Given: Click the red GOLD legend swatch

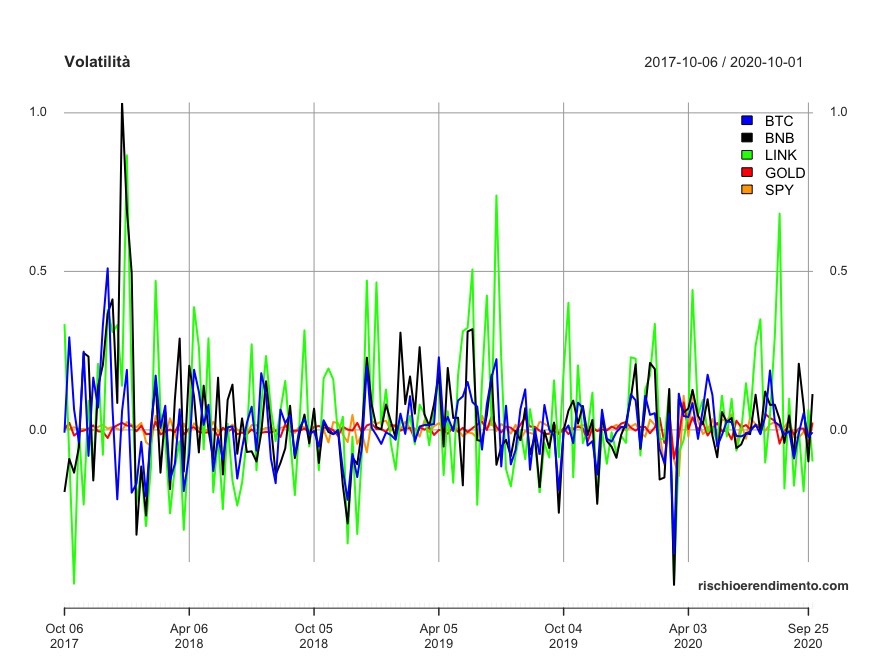Looking at the screenshot, I should 746,173.
